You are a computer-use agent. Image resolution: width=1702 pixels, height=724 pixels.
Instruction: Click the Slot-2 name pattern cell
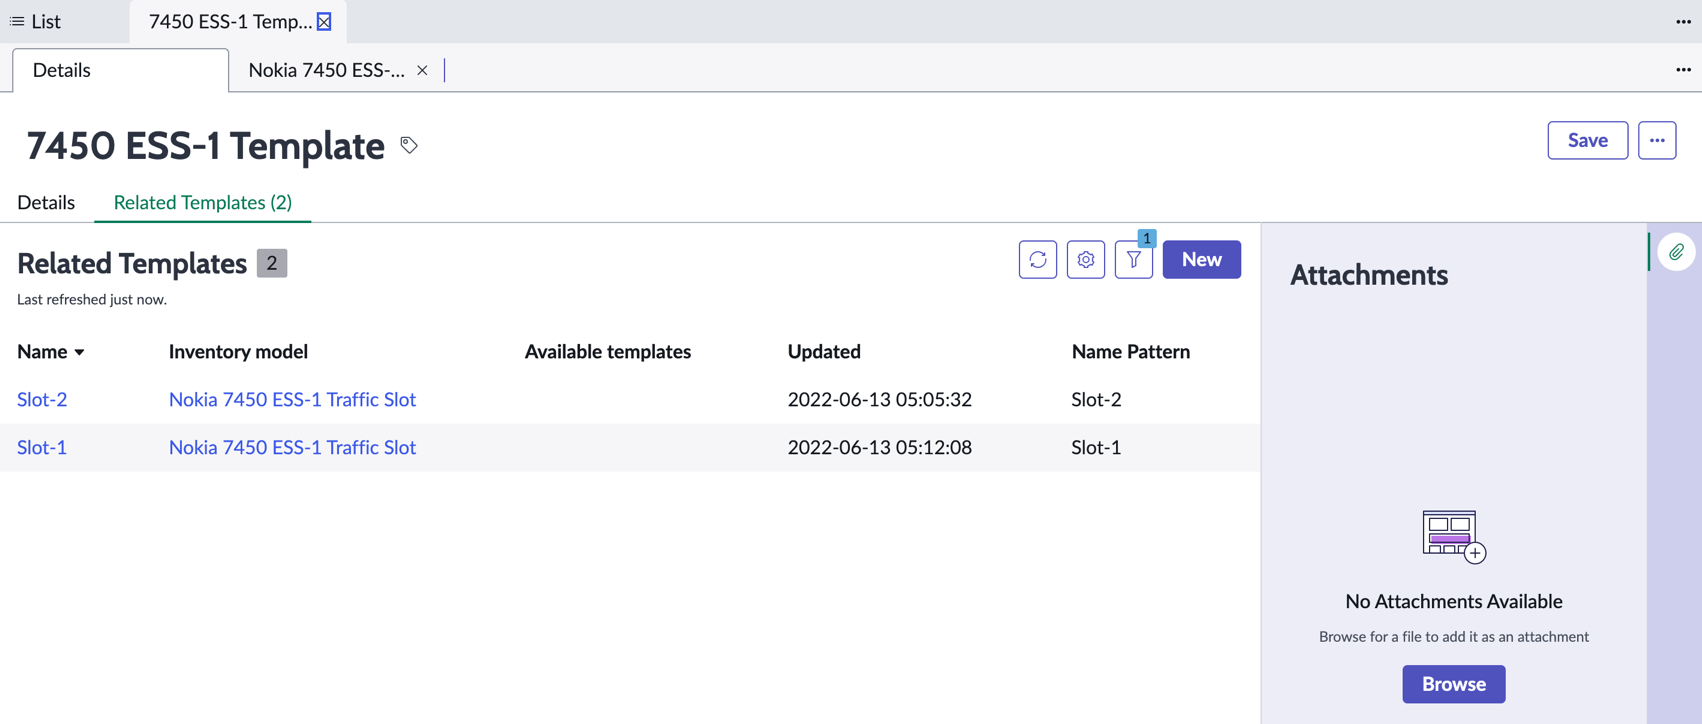point(1096,399)
